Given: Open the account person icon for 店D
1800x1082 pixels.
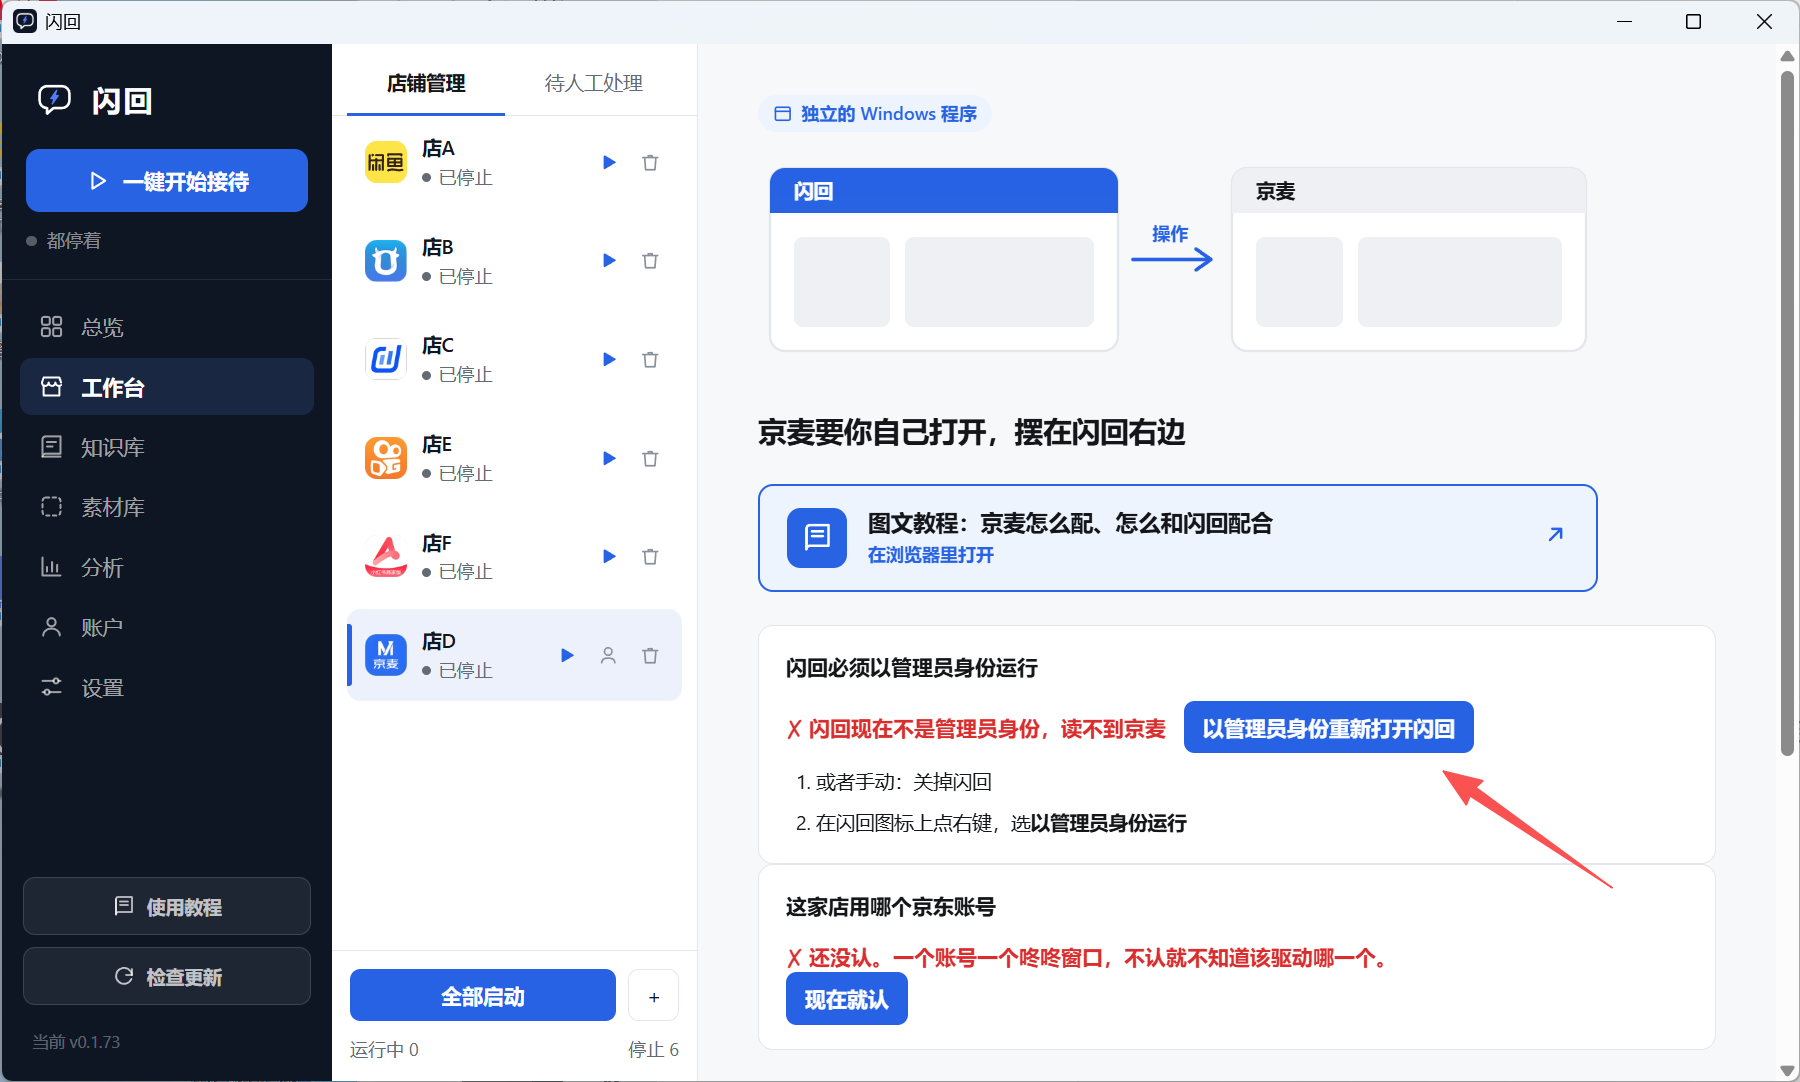Looking at the screenshot, I should [608, 655].
